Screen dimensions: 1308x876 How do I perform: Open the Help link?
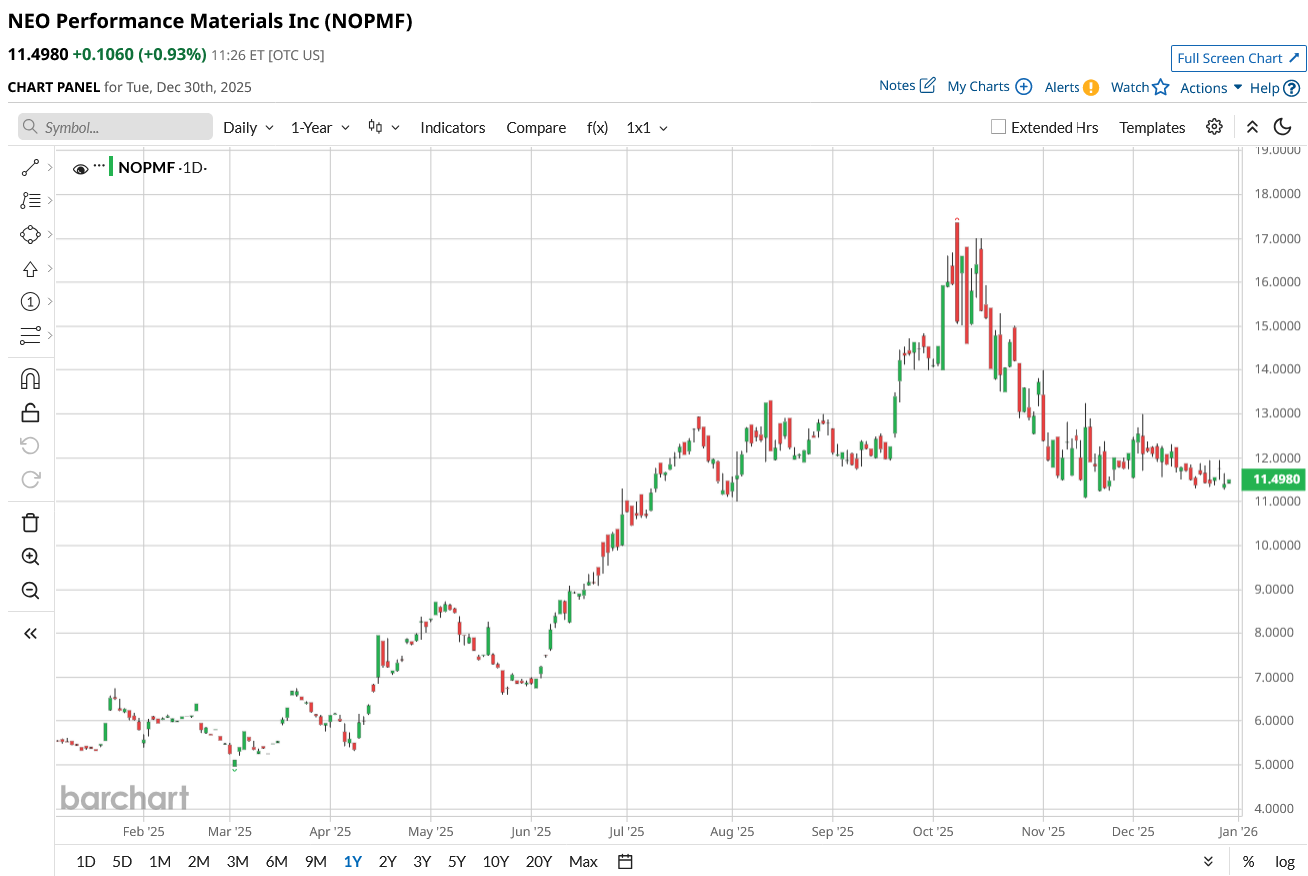[1275, 88]
